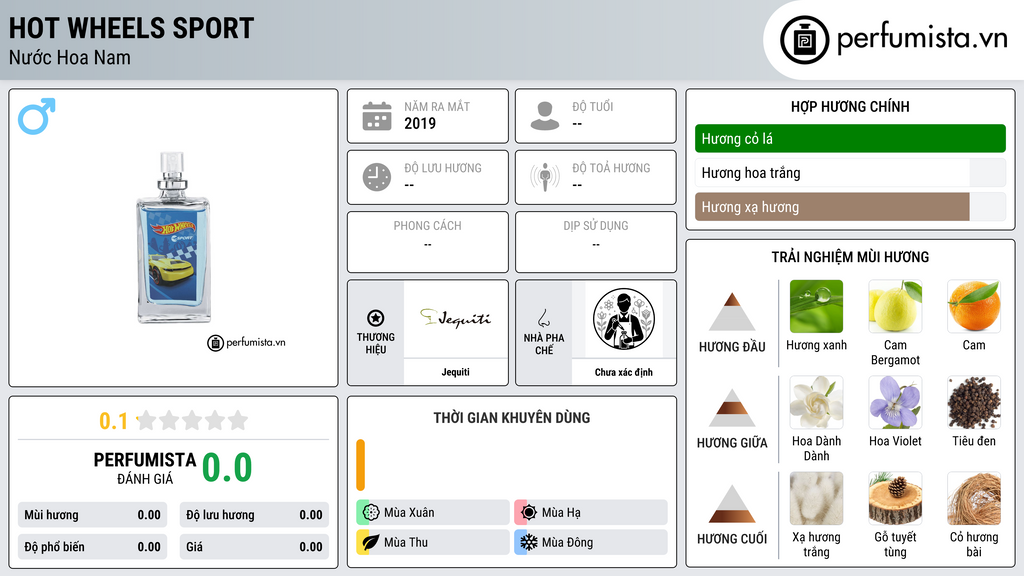Click the Mùa Xuân flower icon

pyautogui.click(x=371, y=513)
